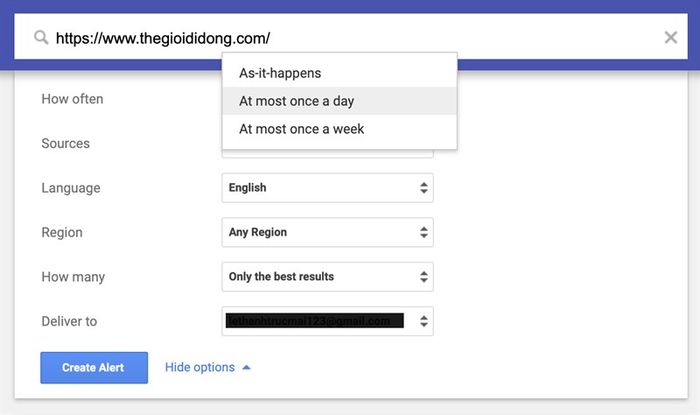Select As-it-happens frequency option
Viewport: 700px width, 415px height.
tap(280, 73)
